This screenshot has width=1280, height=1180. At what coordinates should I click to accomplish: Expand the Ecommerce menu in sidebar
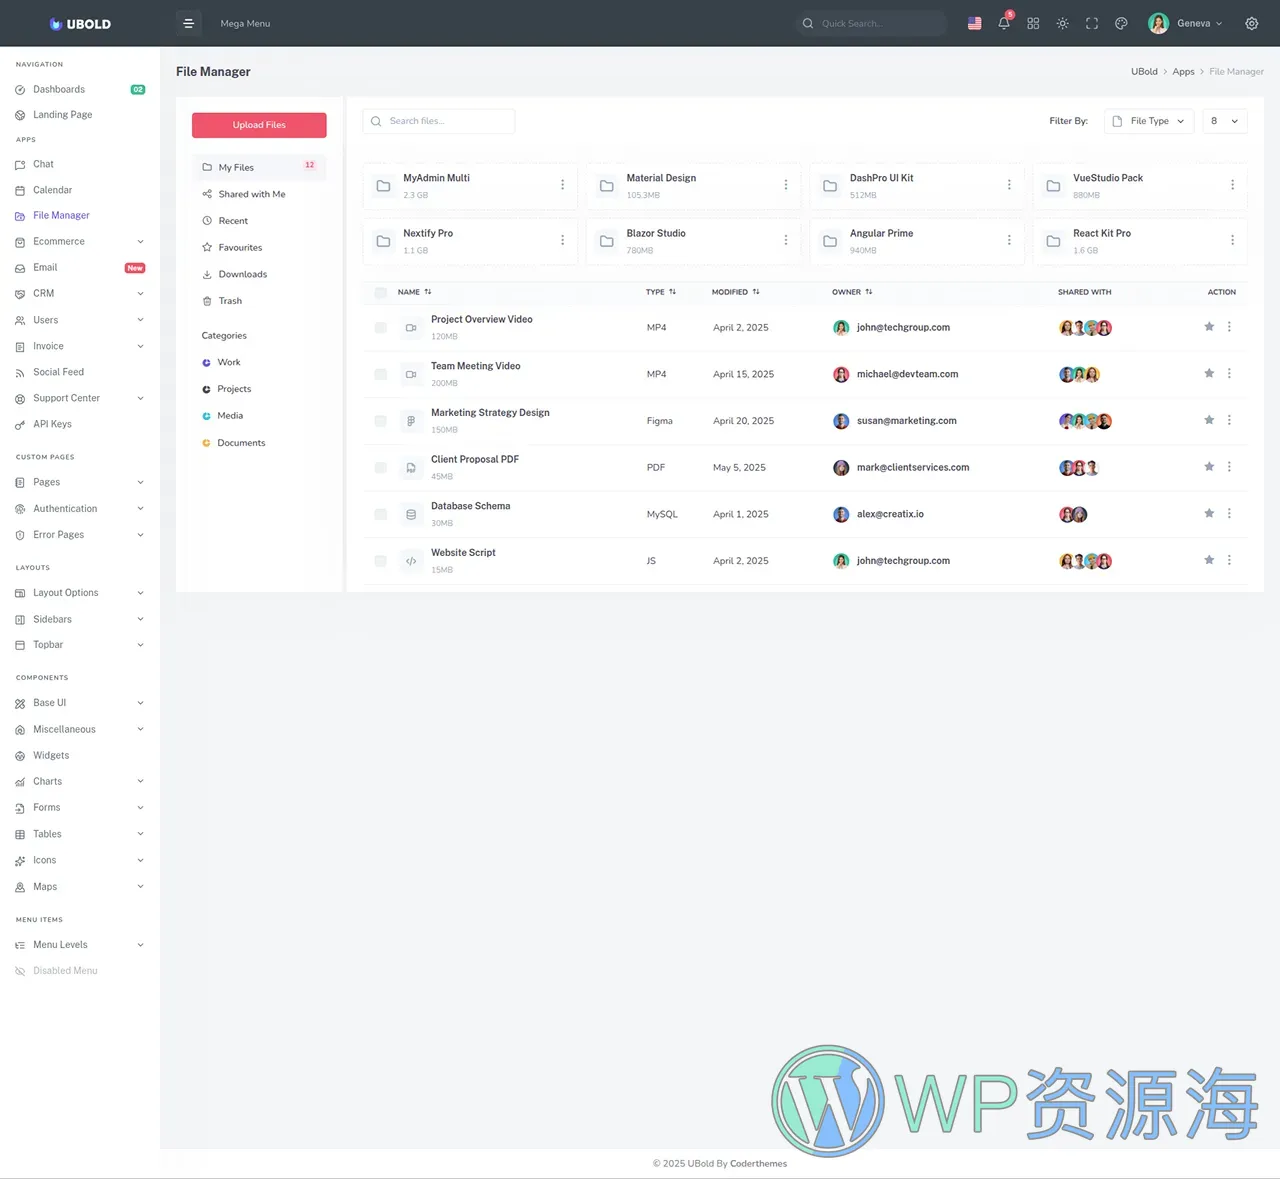click(60, 241)
